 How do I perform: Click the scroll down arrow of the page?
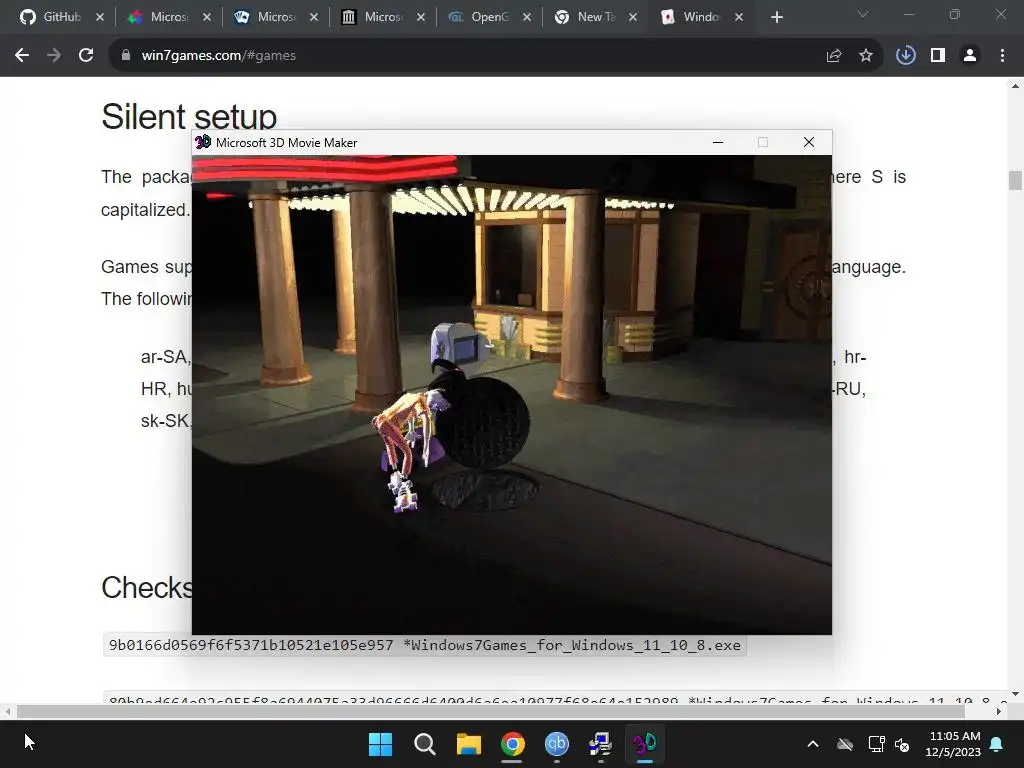(x=1015, y=694)
